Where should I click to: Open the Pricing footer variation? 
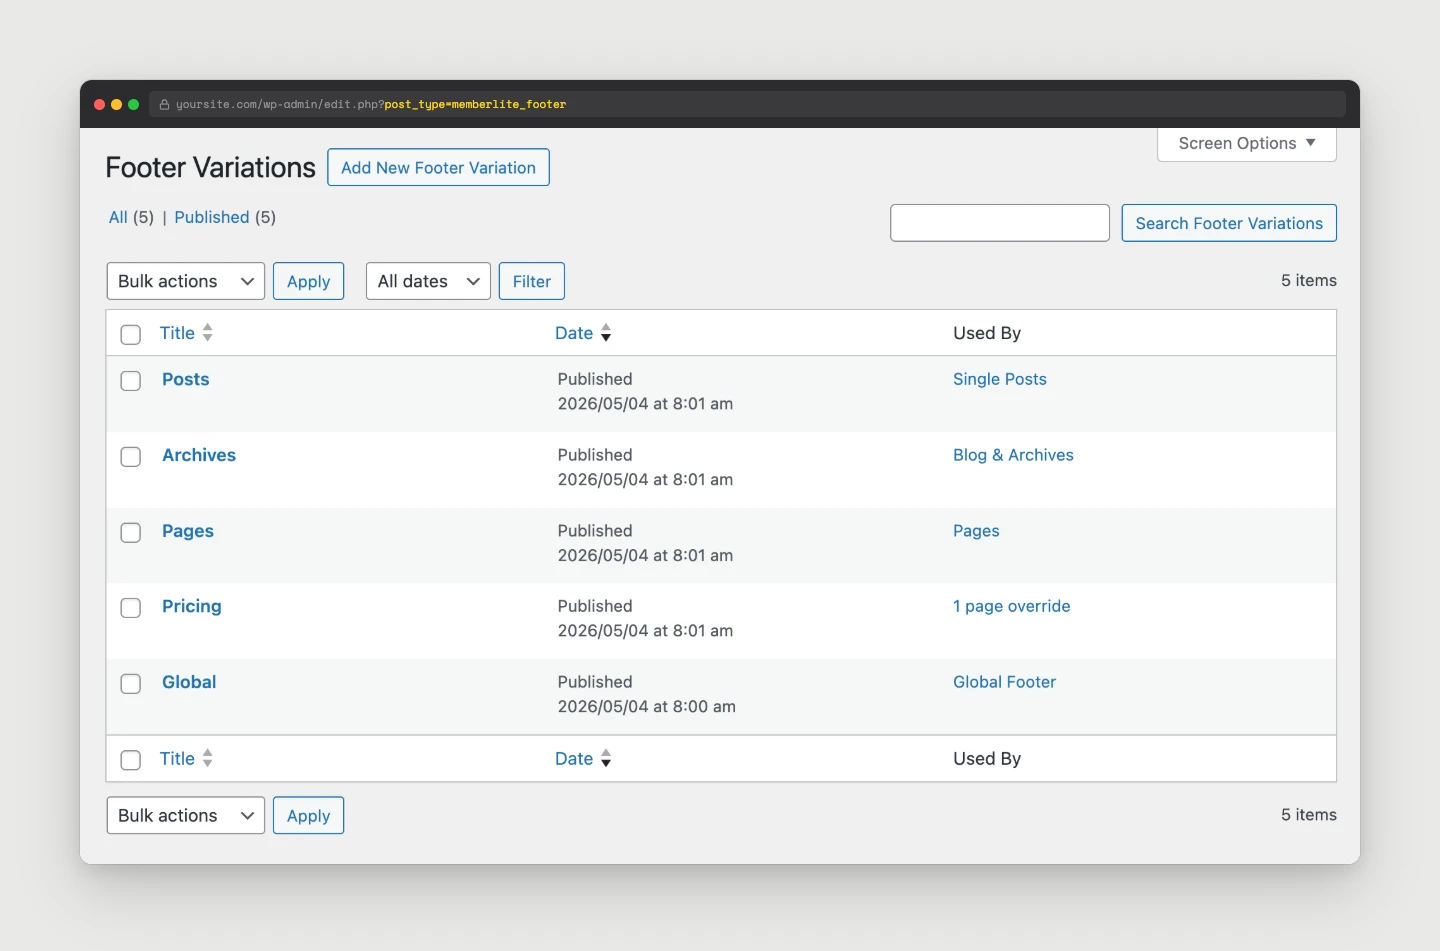pos(192,606)
